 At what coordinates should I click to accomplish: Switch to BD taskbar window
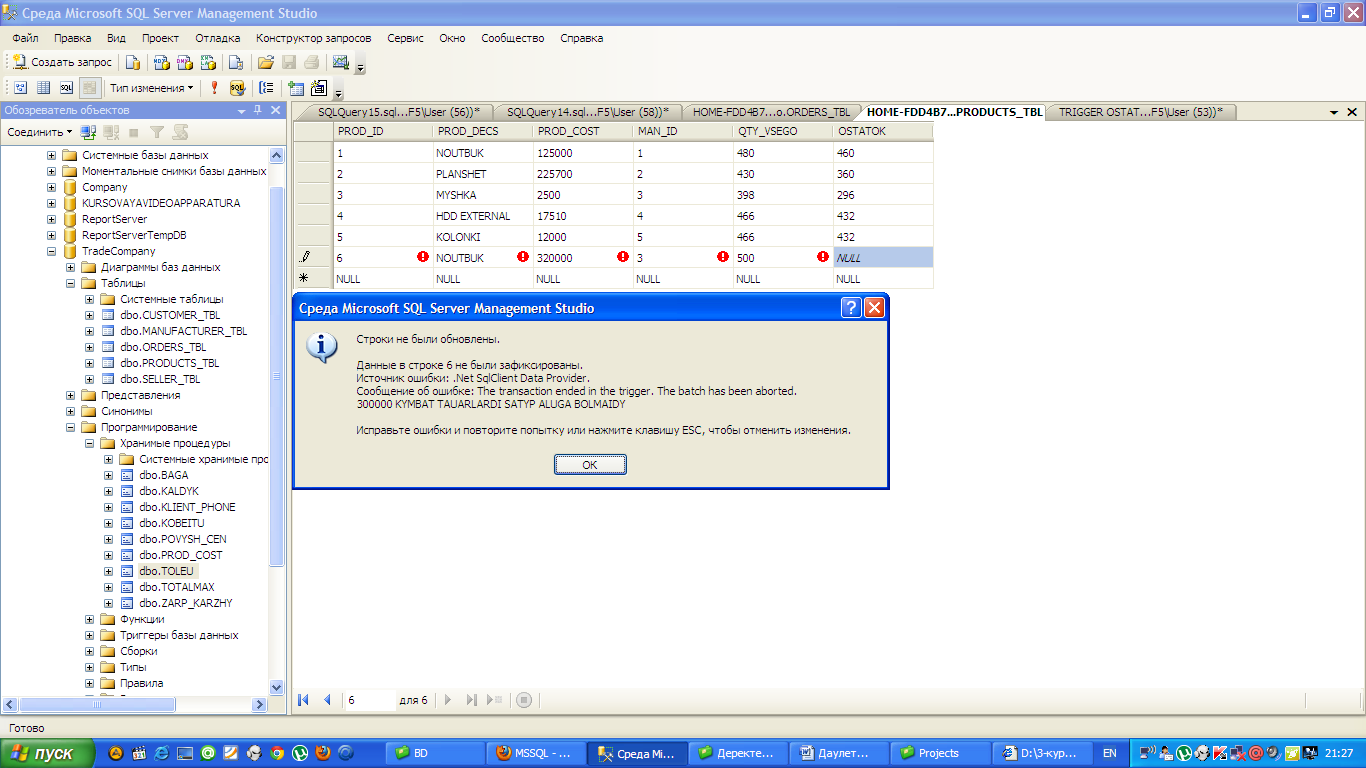click(x=433, y=753)
